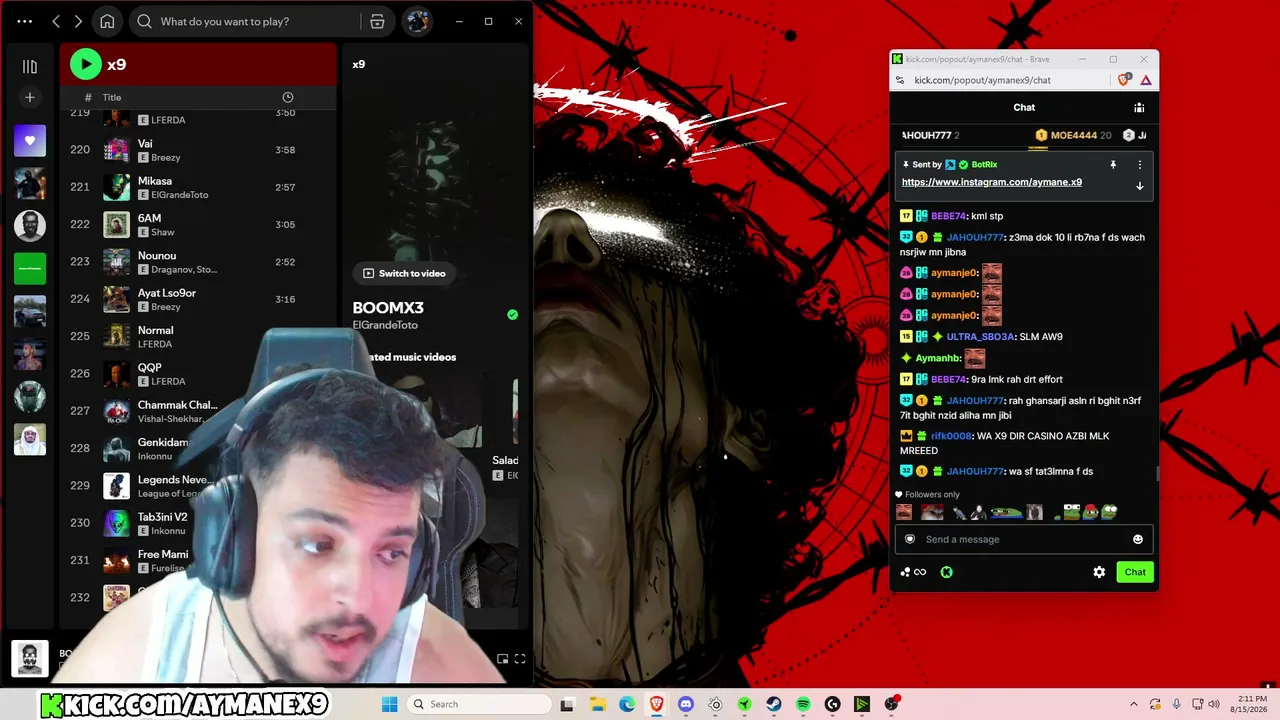Sort tracks by the Title column header
The image size is (1280, 720).
tap(112, 97)
